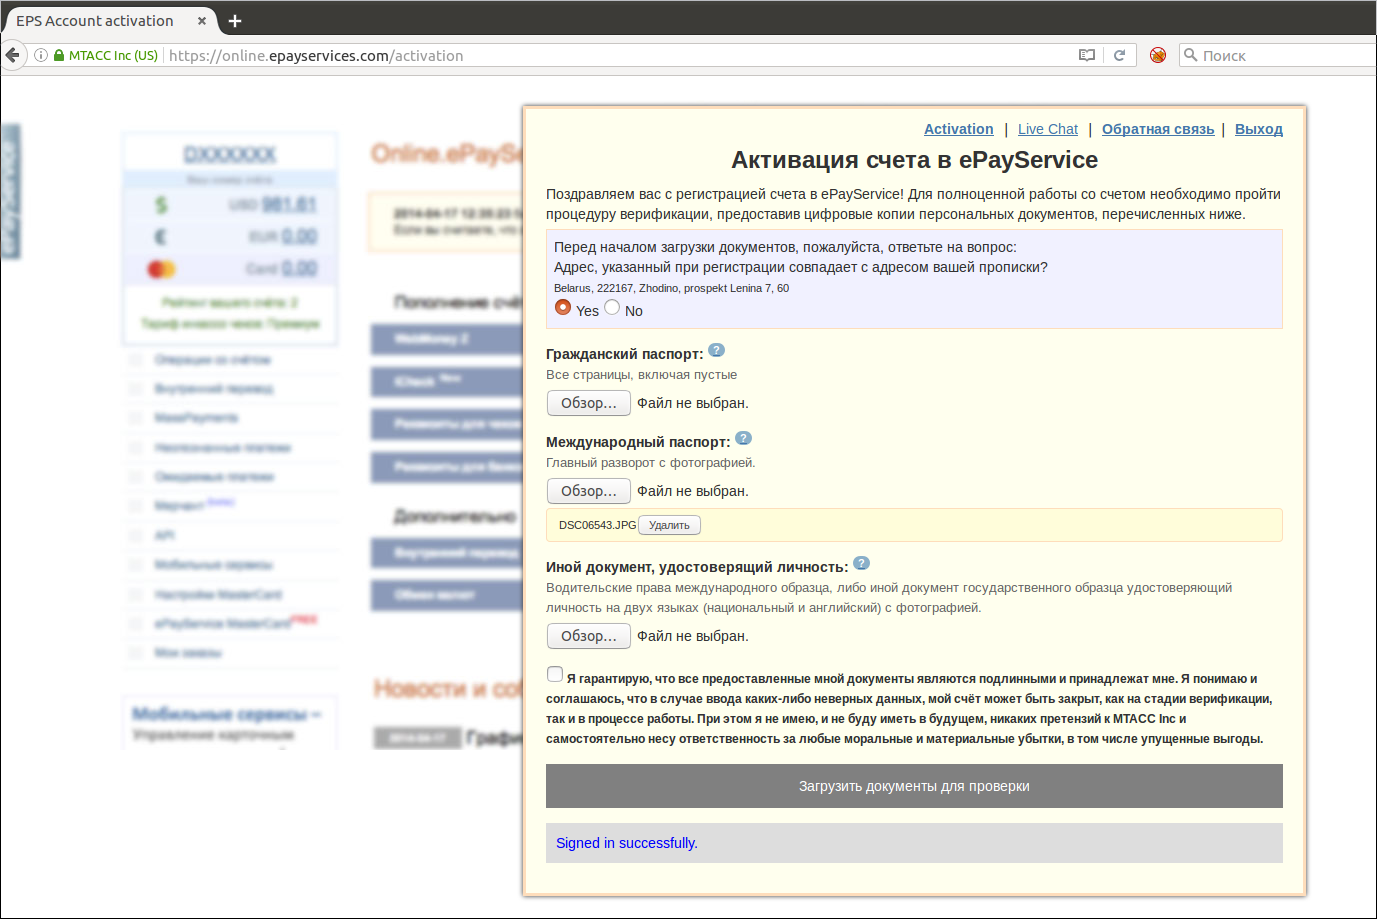Select the No radio button
Screen dimensions: 1377x919
tap(612, 308)
